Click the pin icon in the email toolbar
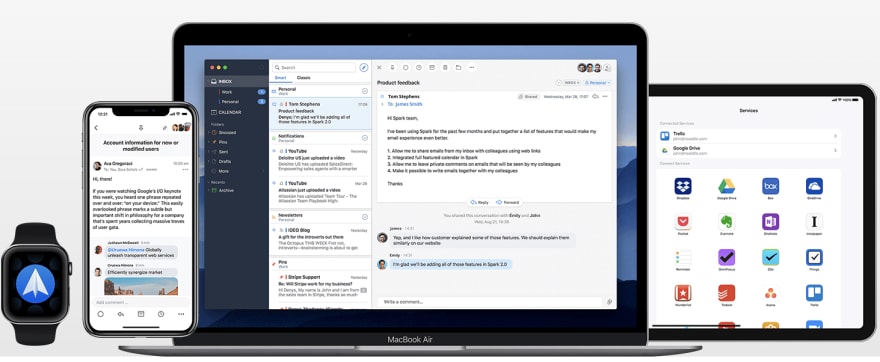The image size is (880, 362). coord(392,67)
